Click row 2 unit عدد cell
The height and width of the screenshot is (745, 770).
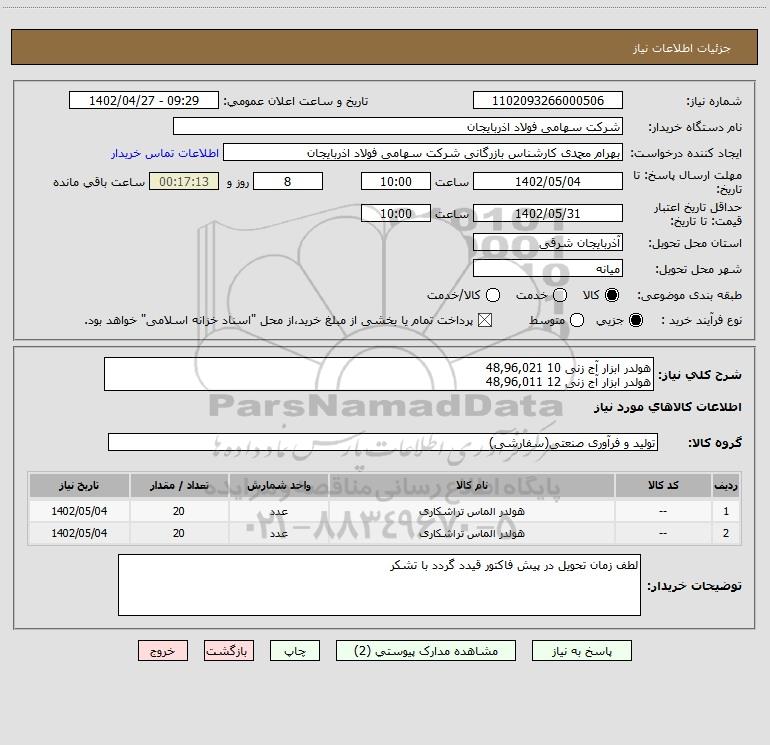coord(278,533)
